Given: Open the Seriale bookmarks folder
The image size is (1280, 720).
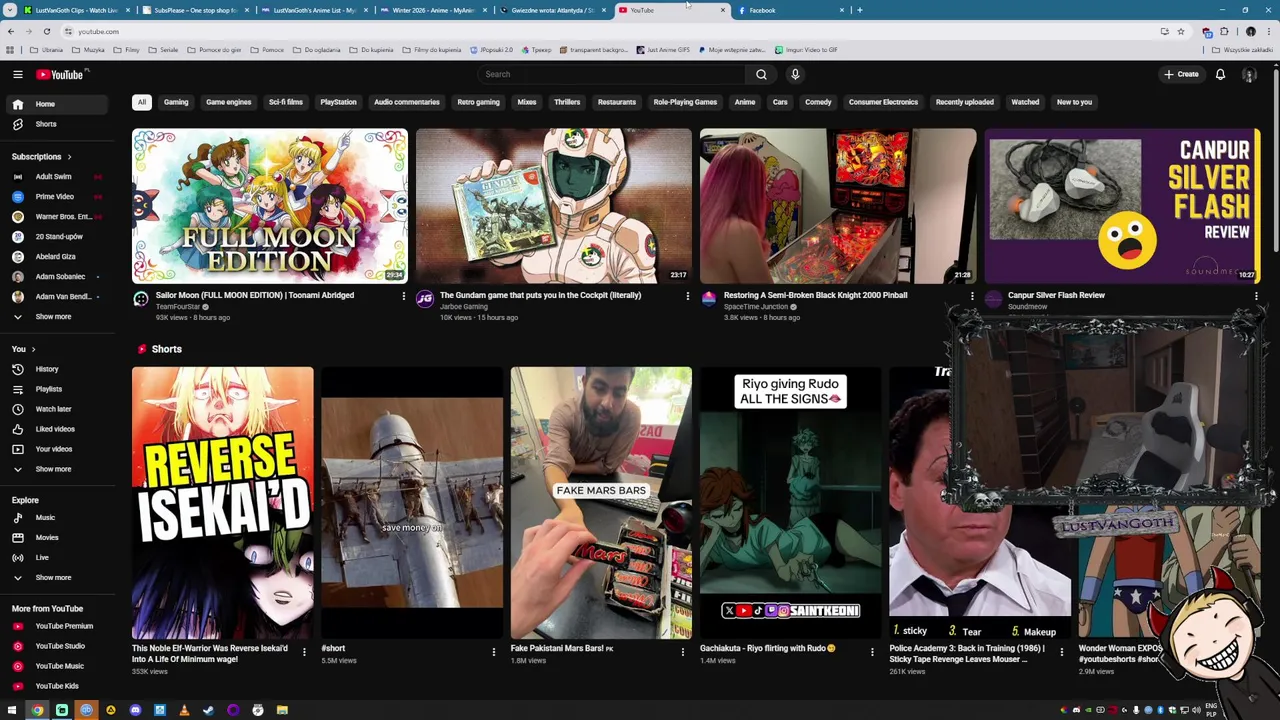Looking at the screenshot, I should (x=164, y=49).
